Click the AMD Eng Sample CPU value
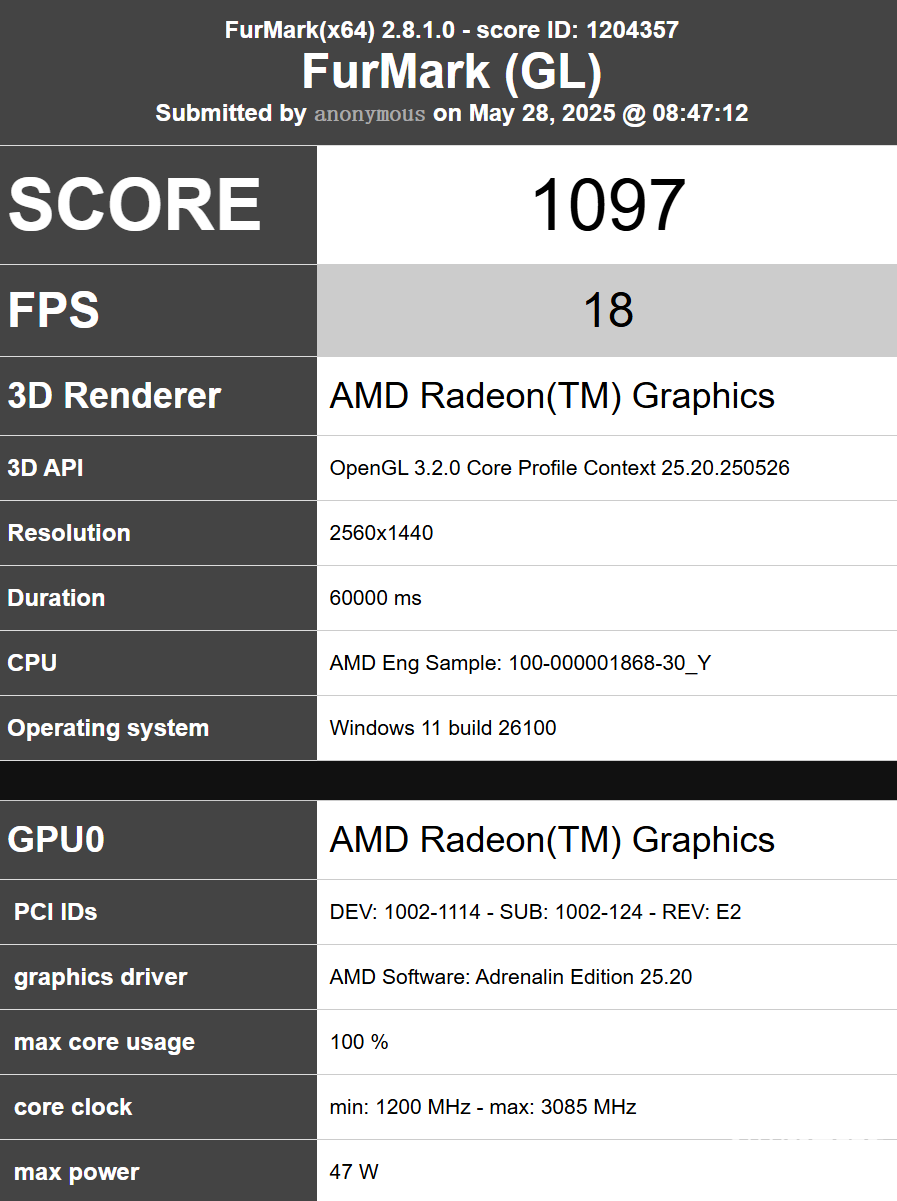The height and width of the screenshot is (1201, 897). [520, 663]
